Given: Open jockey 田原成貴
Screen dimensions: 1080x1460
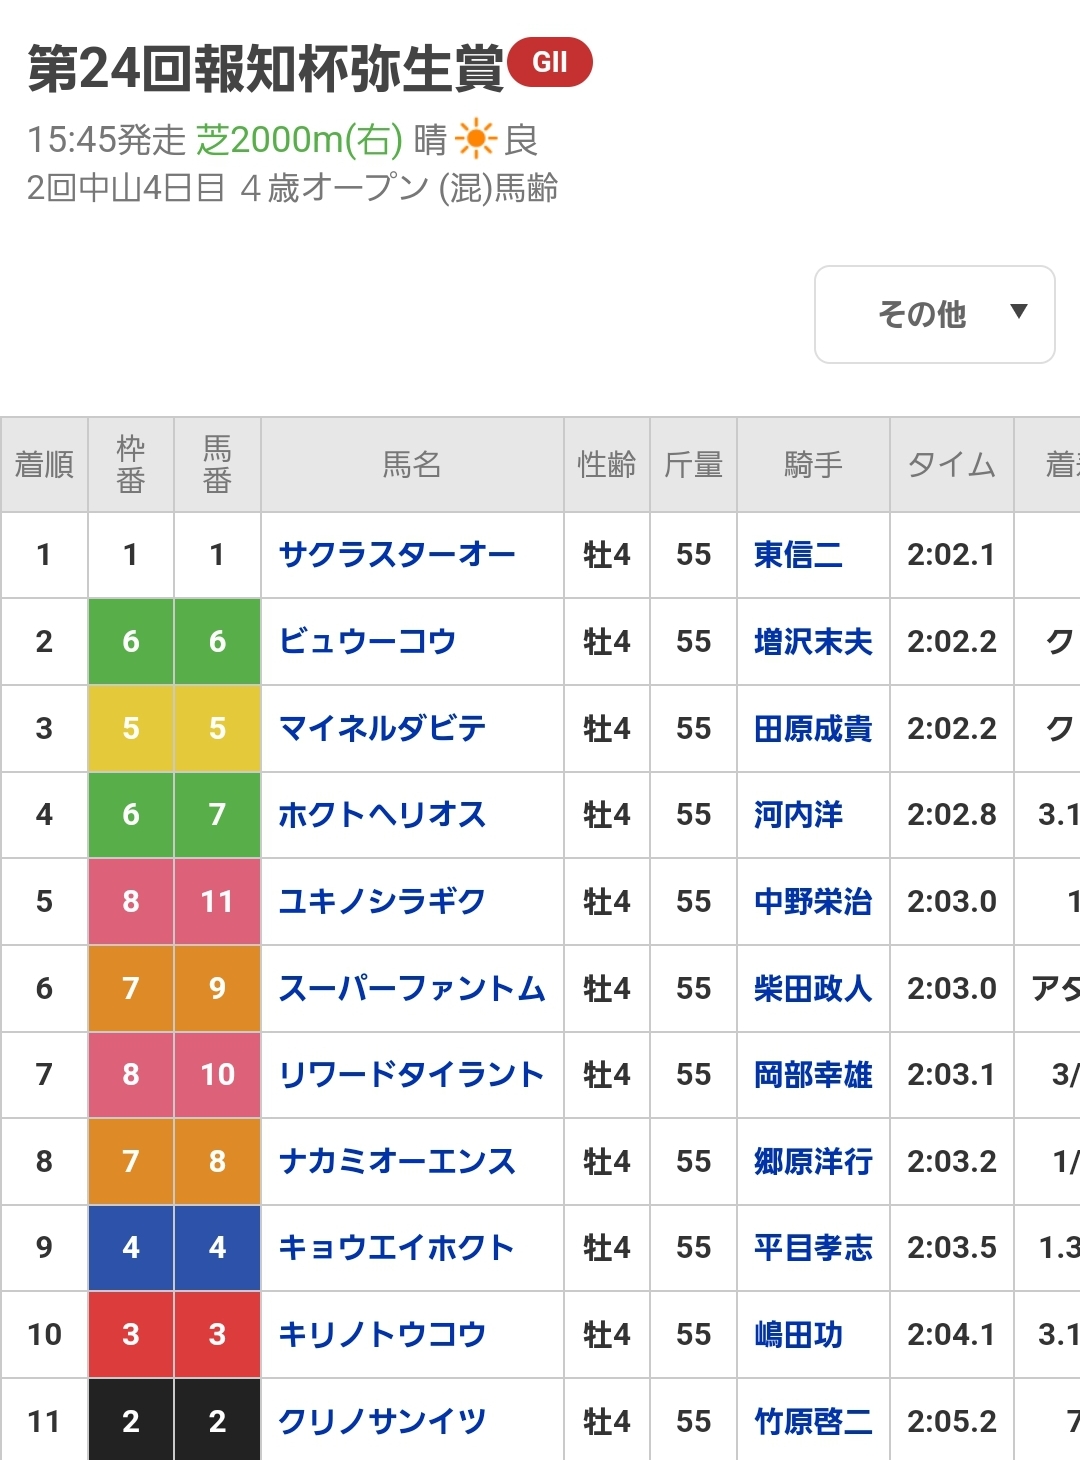Looking at the screenshot, I should [813, 728].
